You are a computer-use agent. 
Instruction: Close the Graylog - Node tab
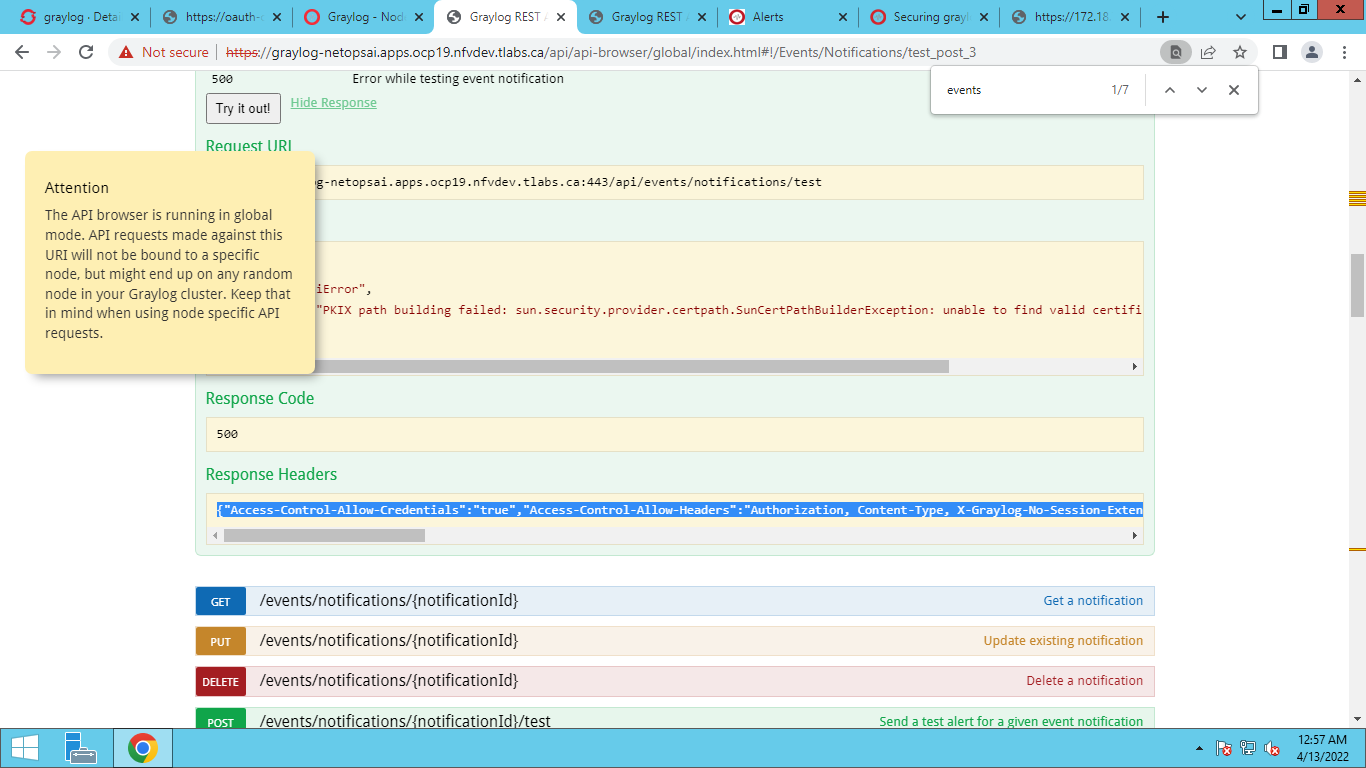pyautogui.click(x=417, y=17)
